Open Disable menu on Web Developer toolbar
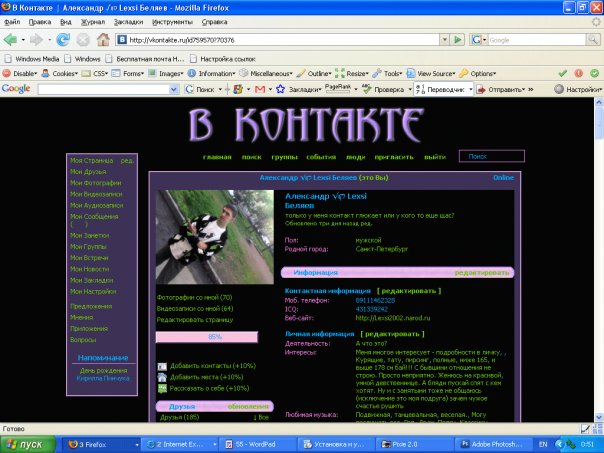 coord(20,73)
